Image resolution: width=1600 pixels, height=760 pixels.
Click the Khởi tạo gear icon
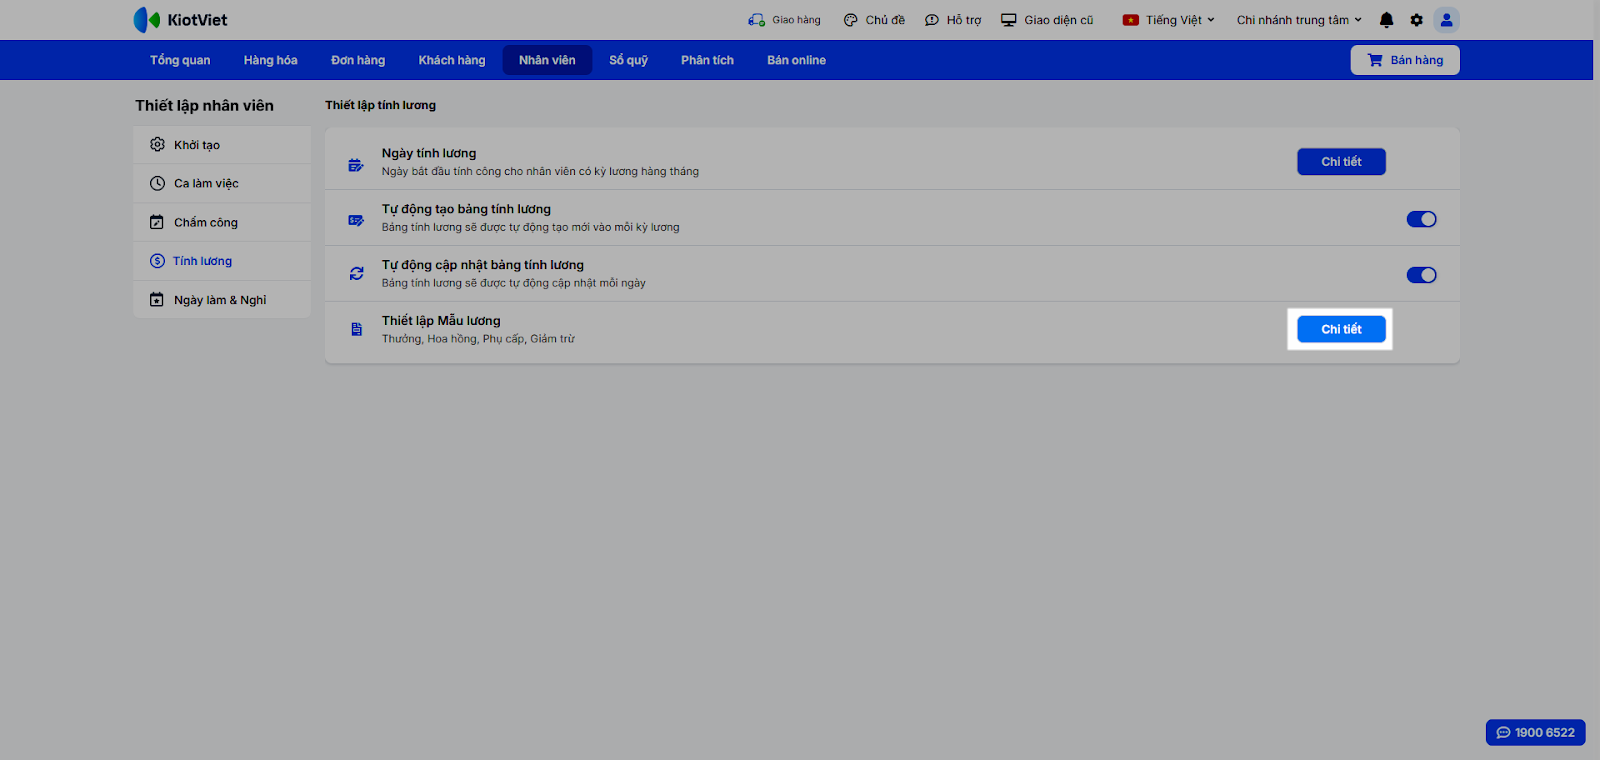[x=157, y=145]
